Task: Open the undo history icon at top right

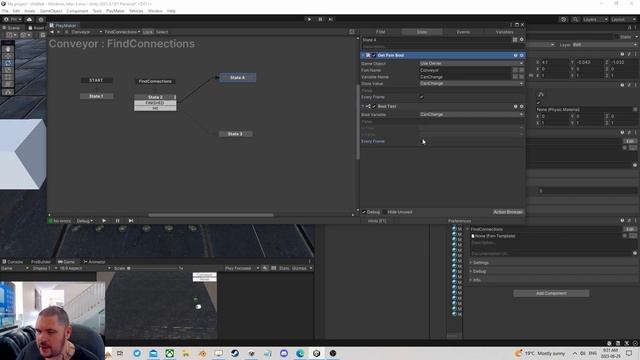Action: 564,19
